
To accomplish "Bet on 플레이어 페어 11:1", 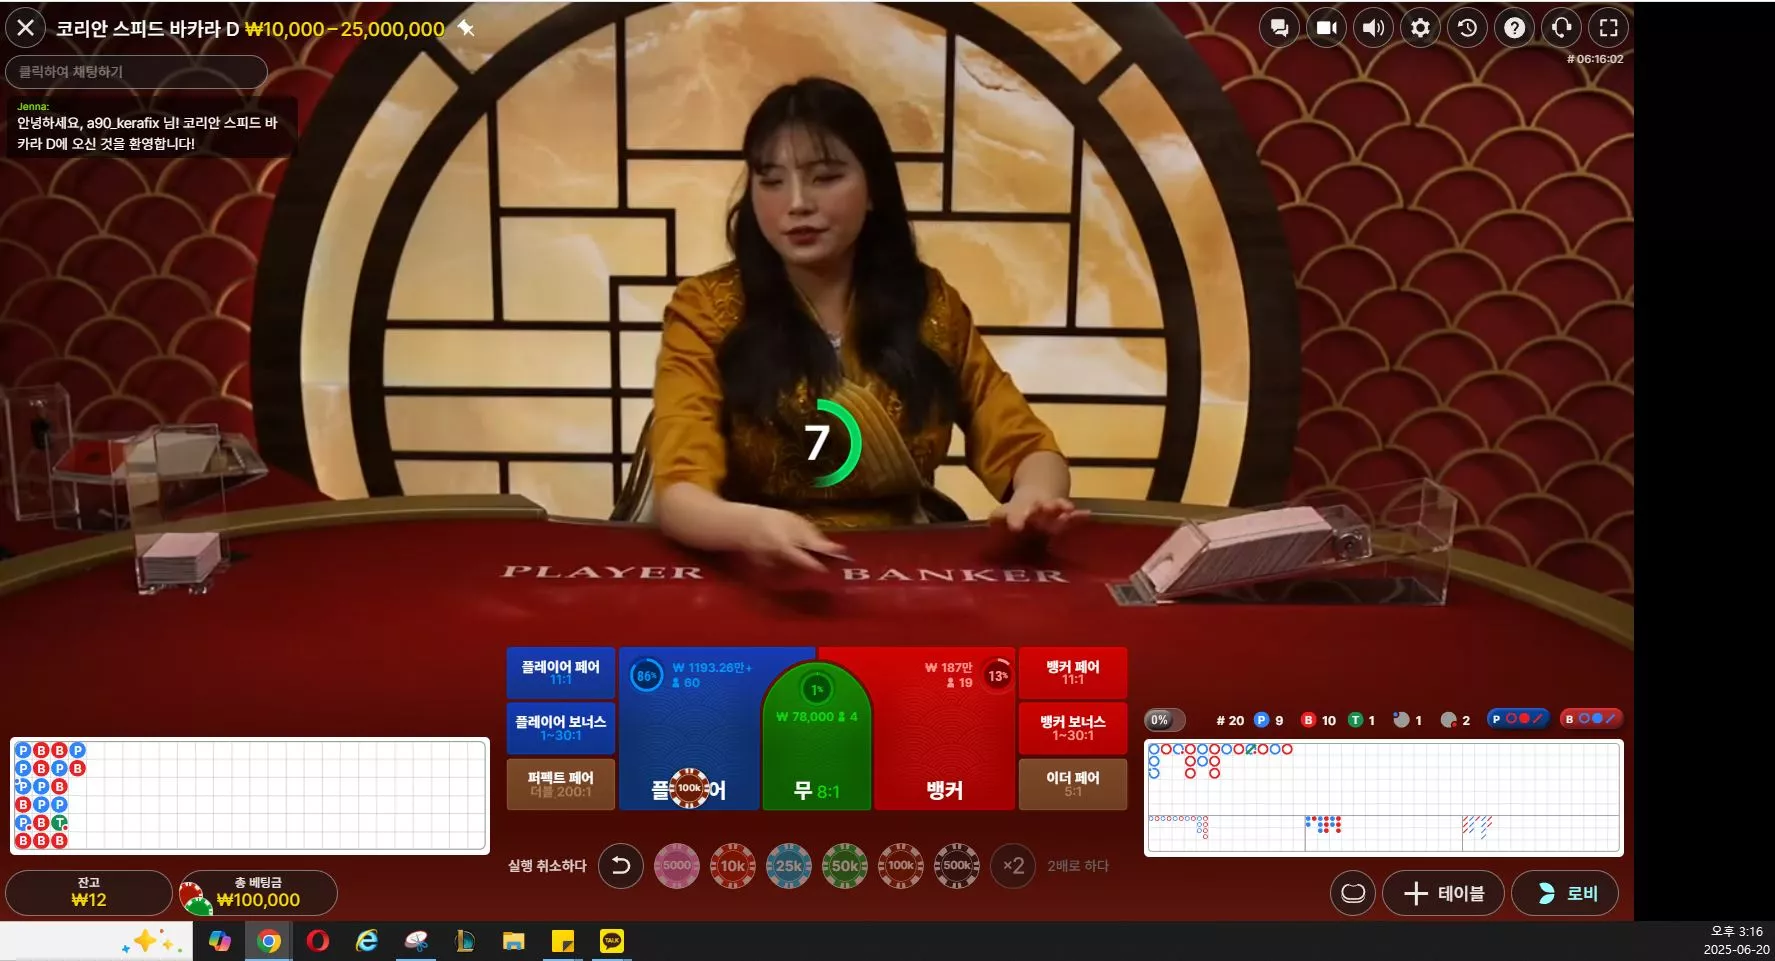I will point(560,673).
